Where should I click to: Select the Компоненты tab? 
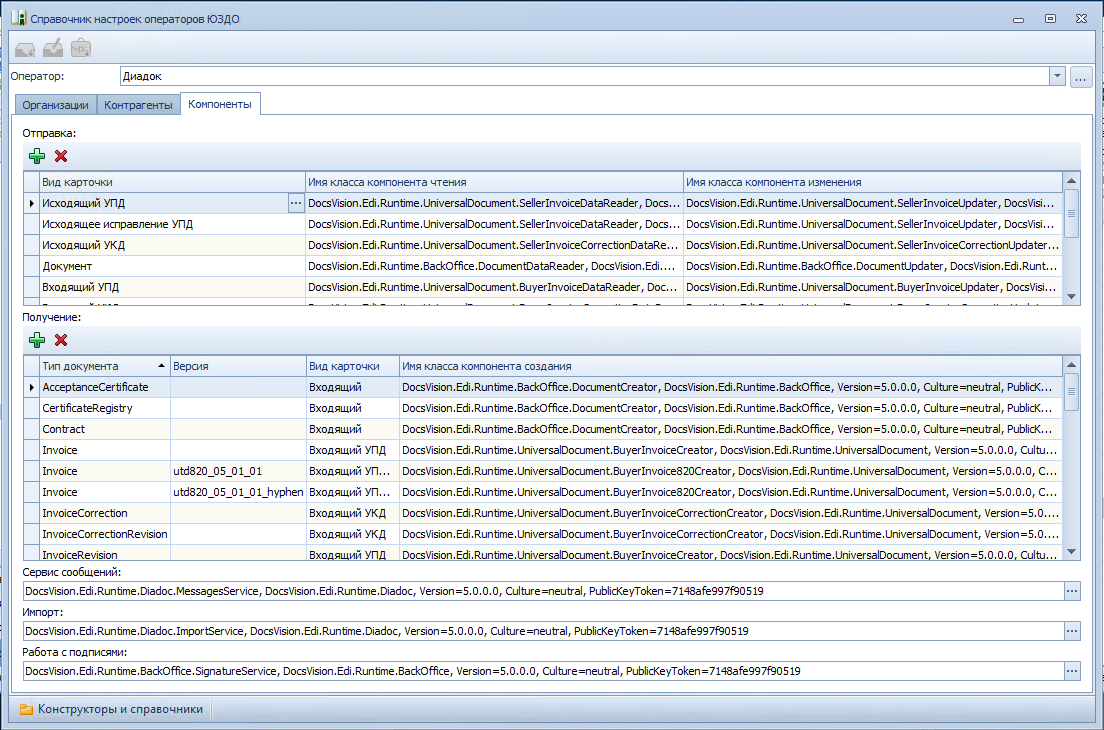(220, 104)
